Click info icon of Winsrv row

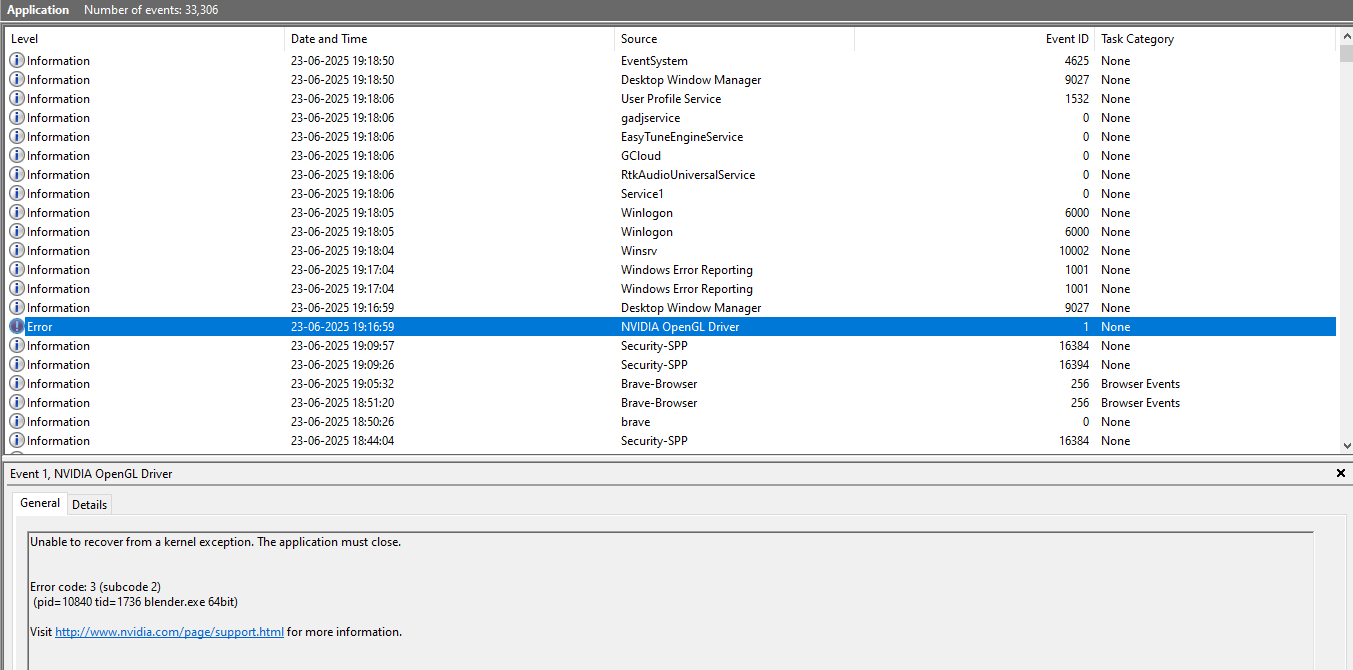coord(17,251)
